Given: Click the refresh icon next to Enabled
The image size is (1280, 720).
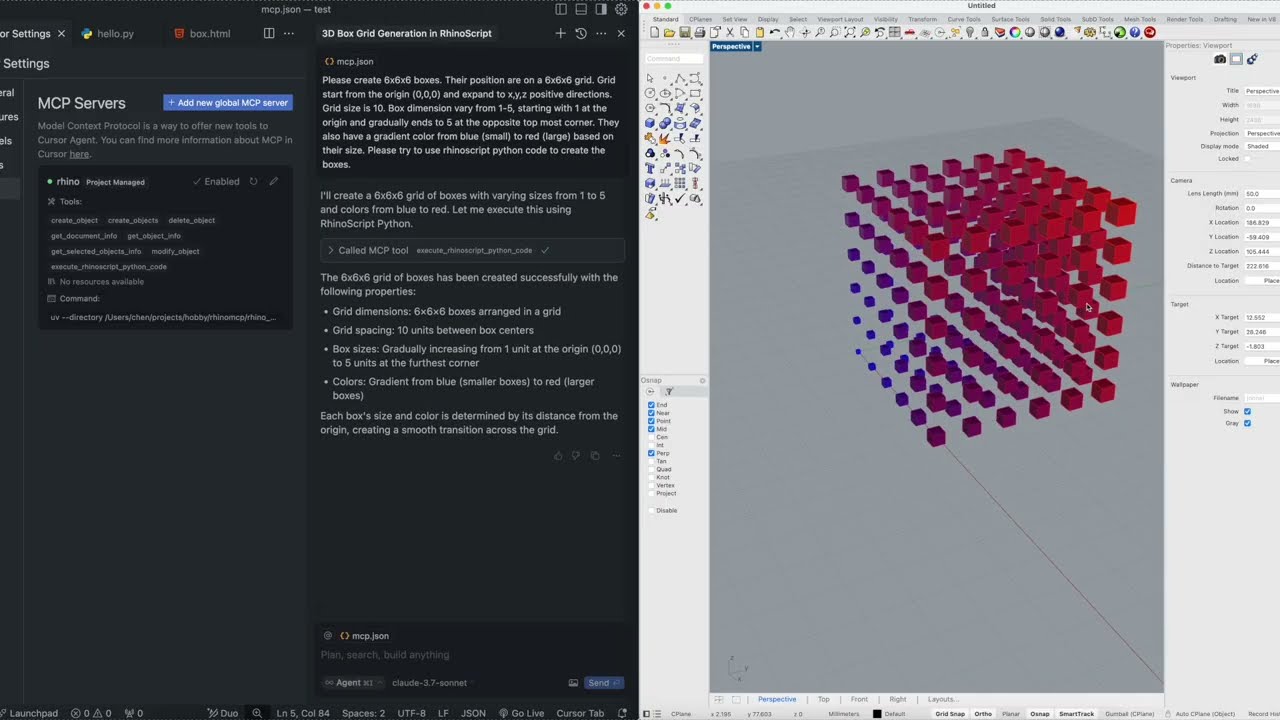Looking at the screenshot, I should pos(253,182).
